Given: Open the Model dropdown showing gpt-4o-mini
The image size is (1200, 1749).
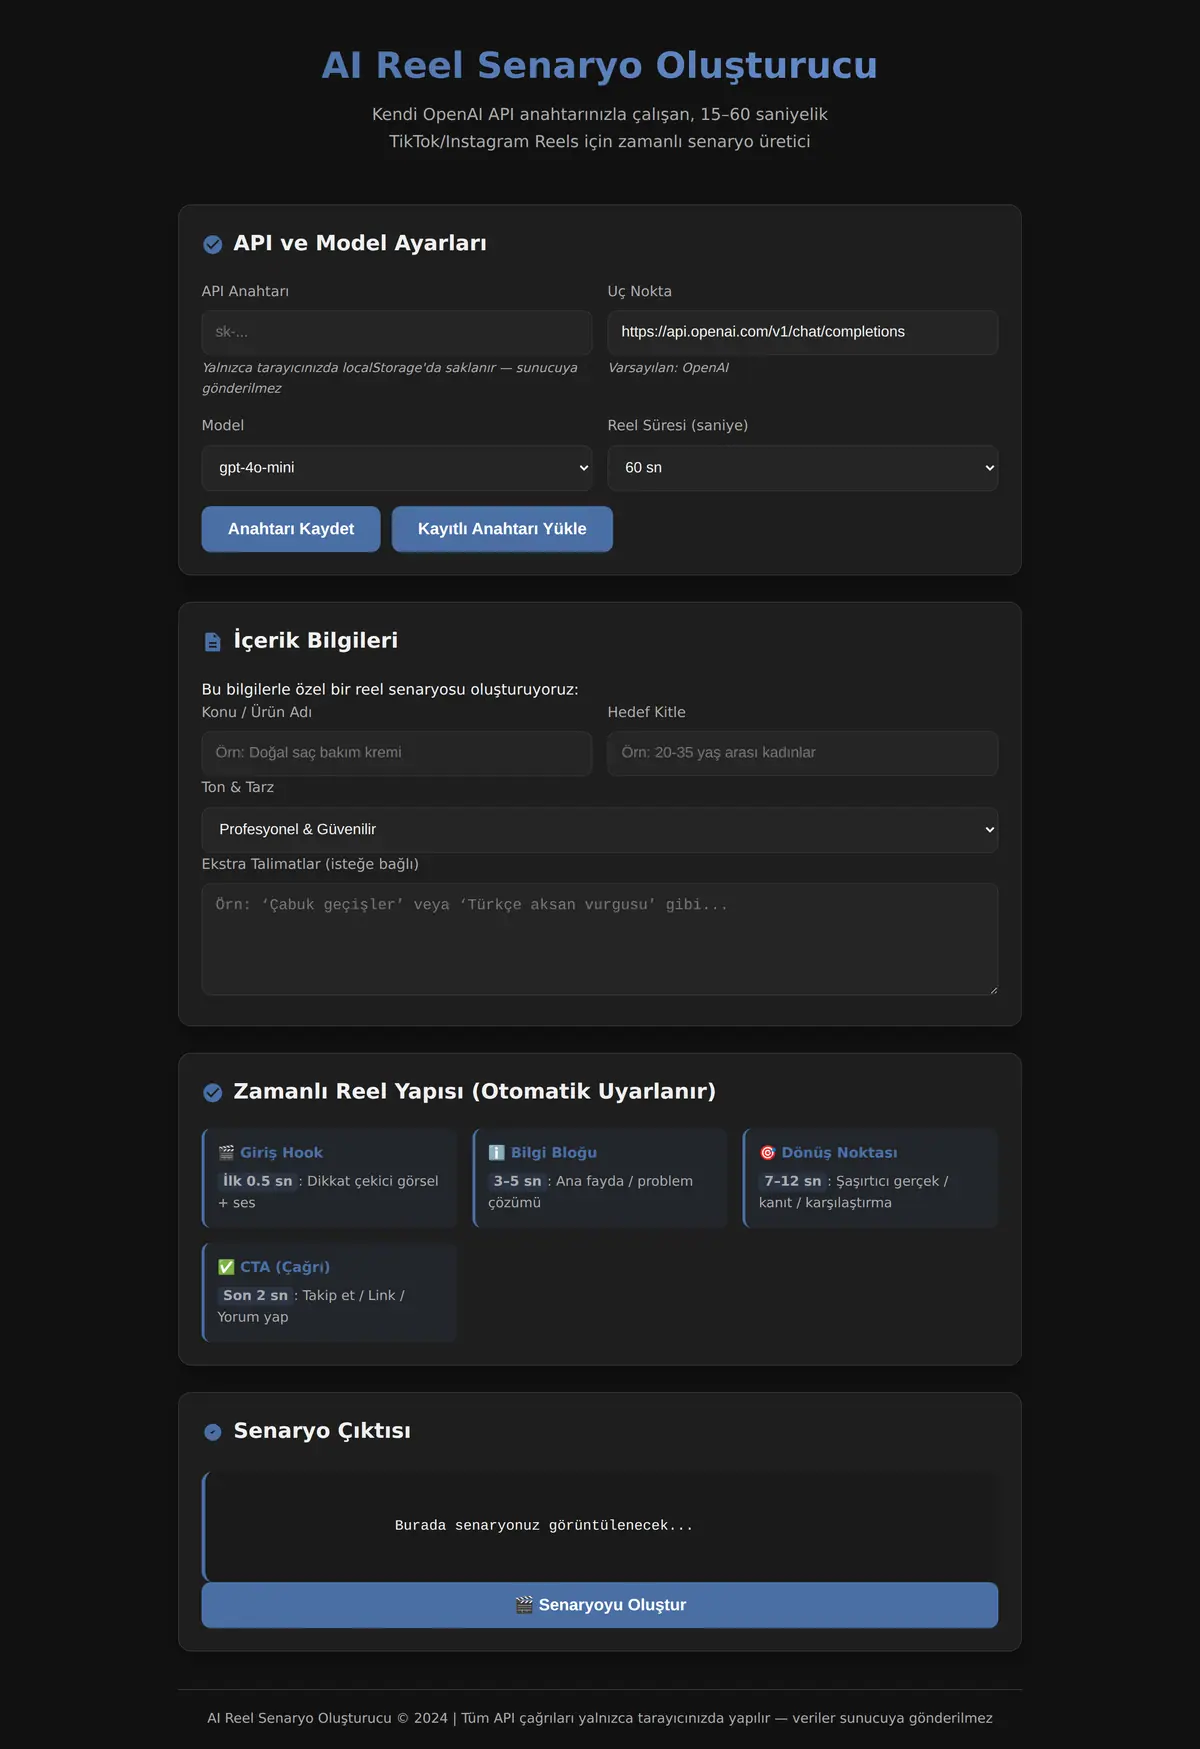Looking at the screenshot, I should pos(397,468).
